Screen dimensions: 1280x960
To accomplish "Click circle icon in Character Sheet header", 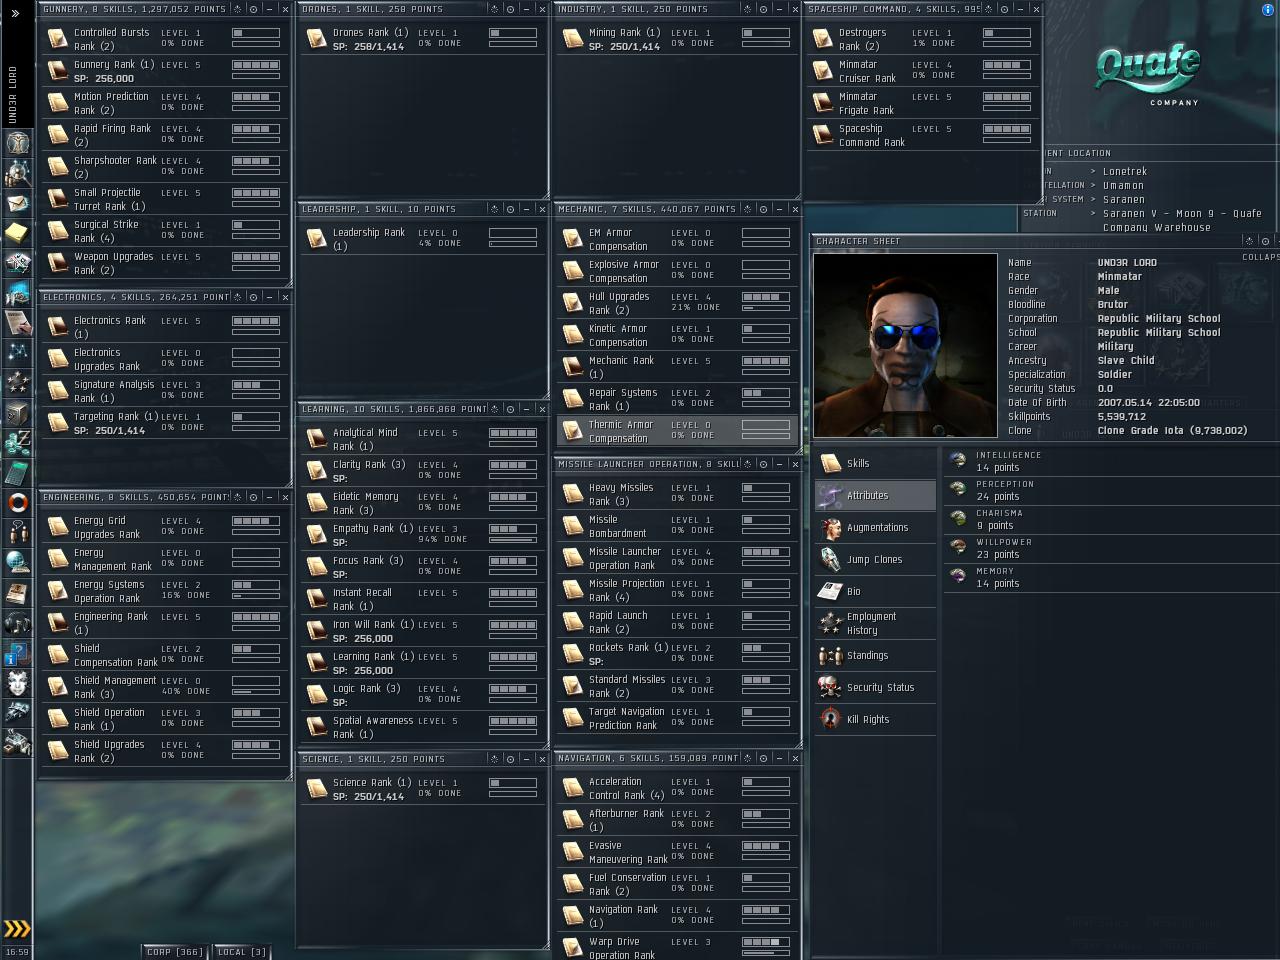I will click(x=1265, y=241).
